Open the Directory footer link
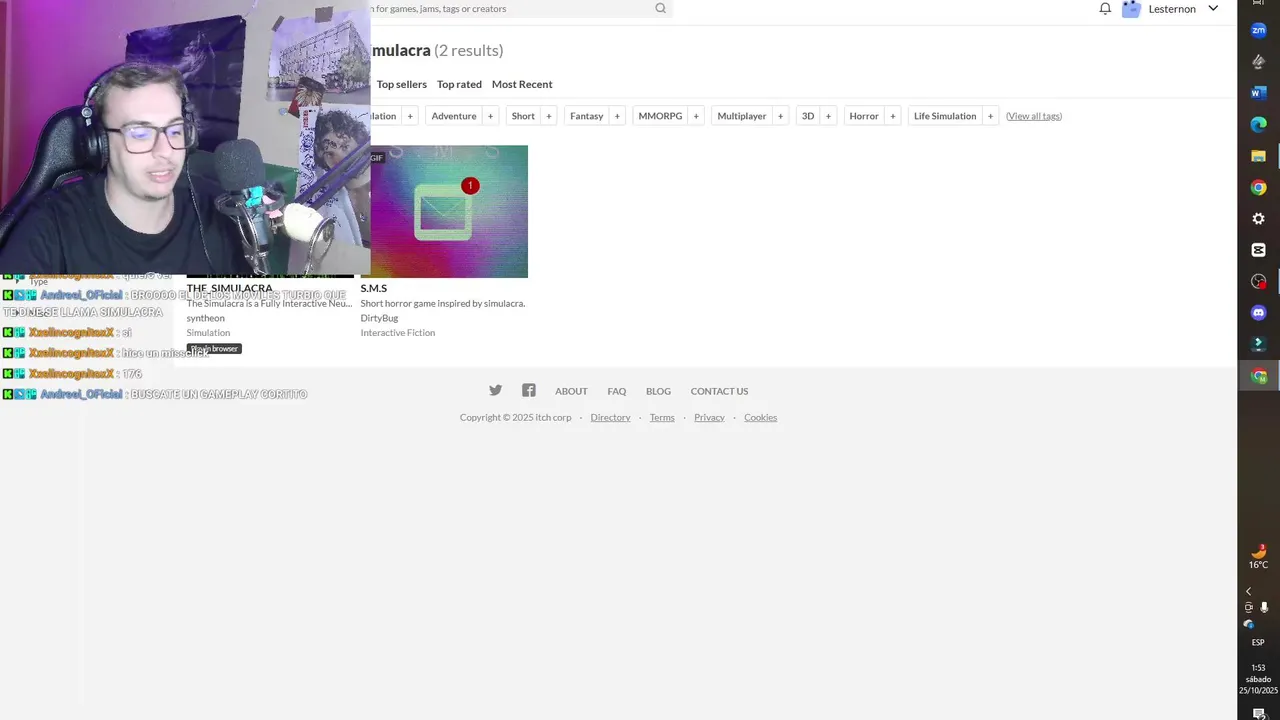Screen dimensions: 1280x720 coord(610,417)
